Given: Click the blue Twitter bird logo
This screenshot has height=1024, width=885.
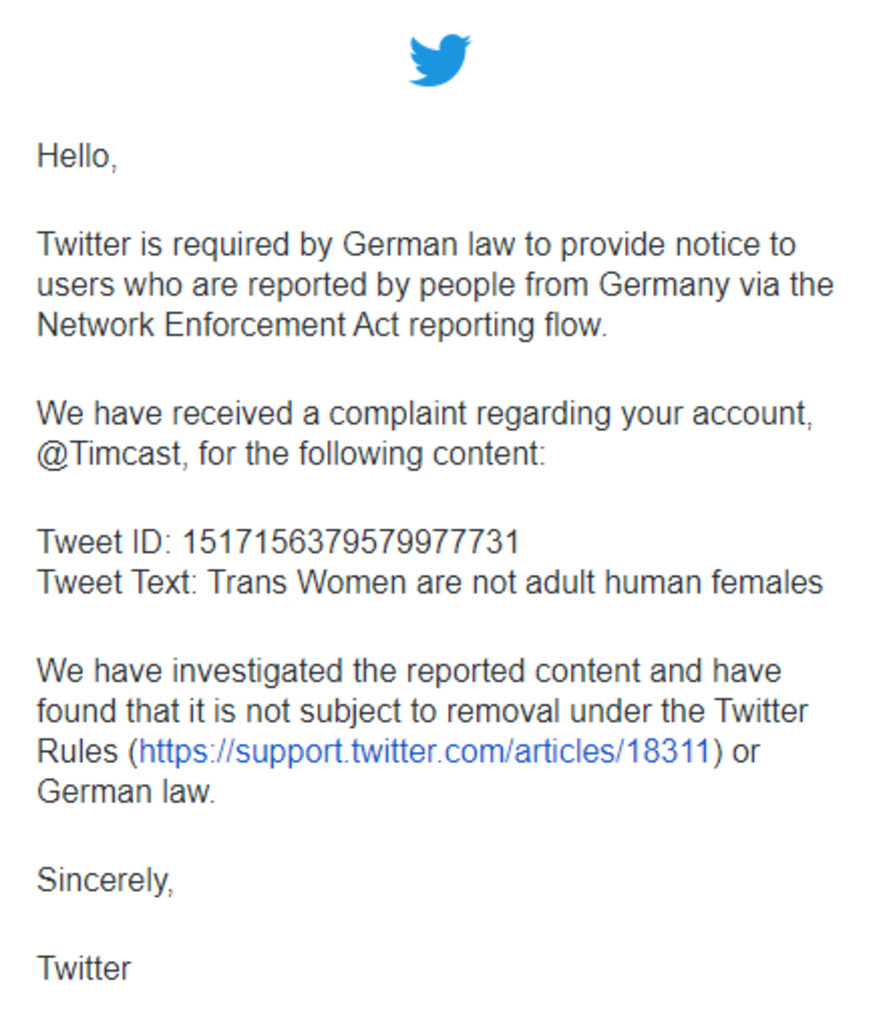Looking at the screenshot, I should tap(440, 59).
